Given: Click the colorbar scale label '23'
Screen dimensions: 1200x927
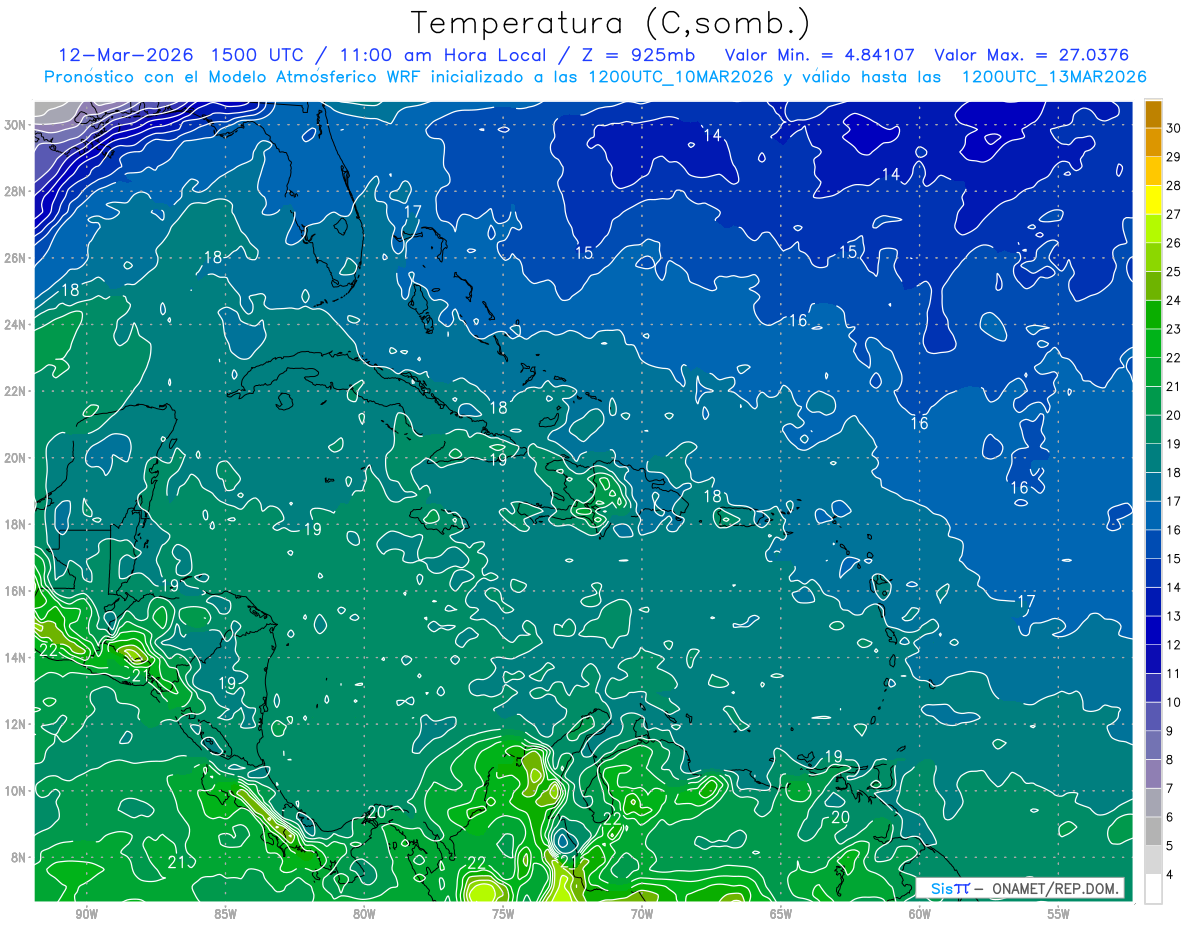Looking at the screenshot, I should point(1173,329).
